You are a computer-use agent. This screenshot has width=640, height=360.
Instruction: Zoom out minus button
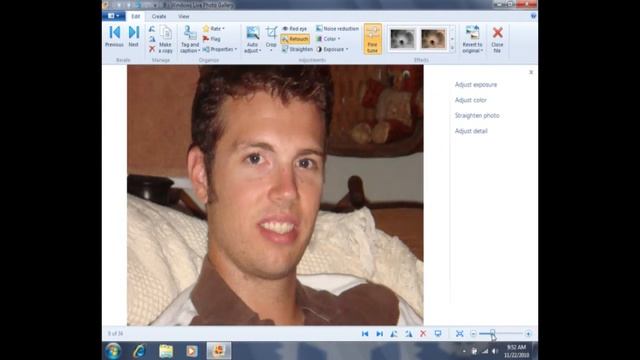[x=473, y=334]
